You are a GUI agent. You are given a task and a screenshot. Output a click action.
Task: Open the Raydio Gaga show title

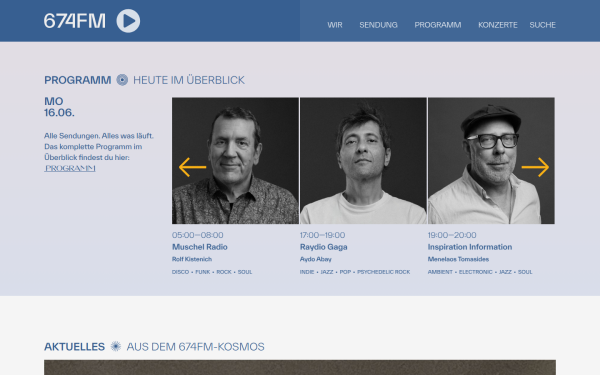[324, 247]
